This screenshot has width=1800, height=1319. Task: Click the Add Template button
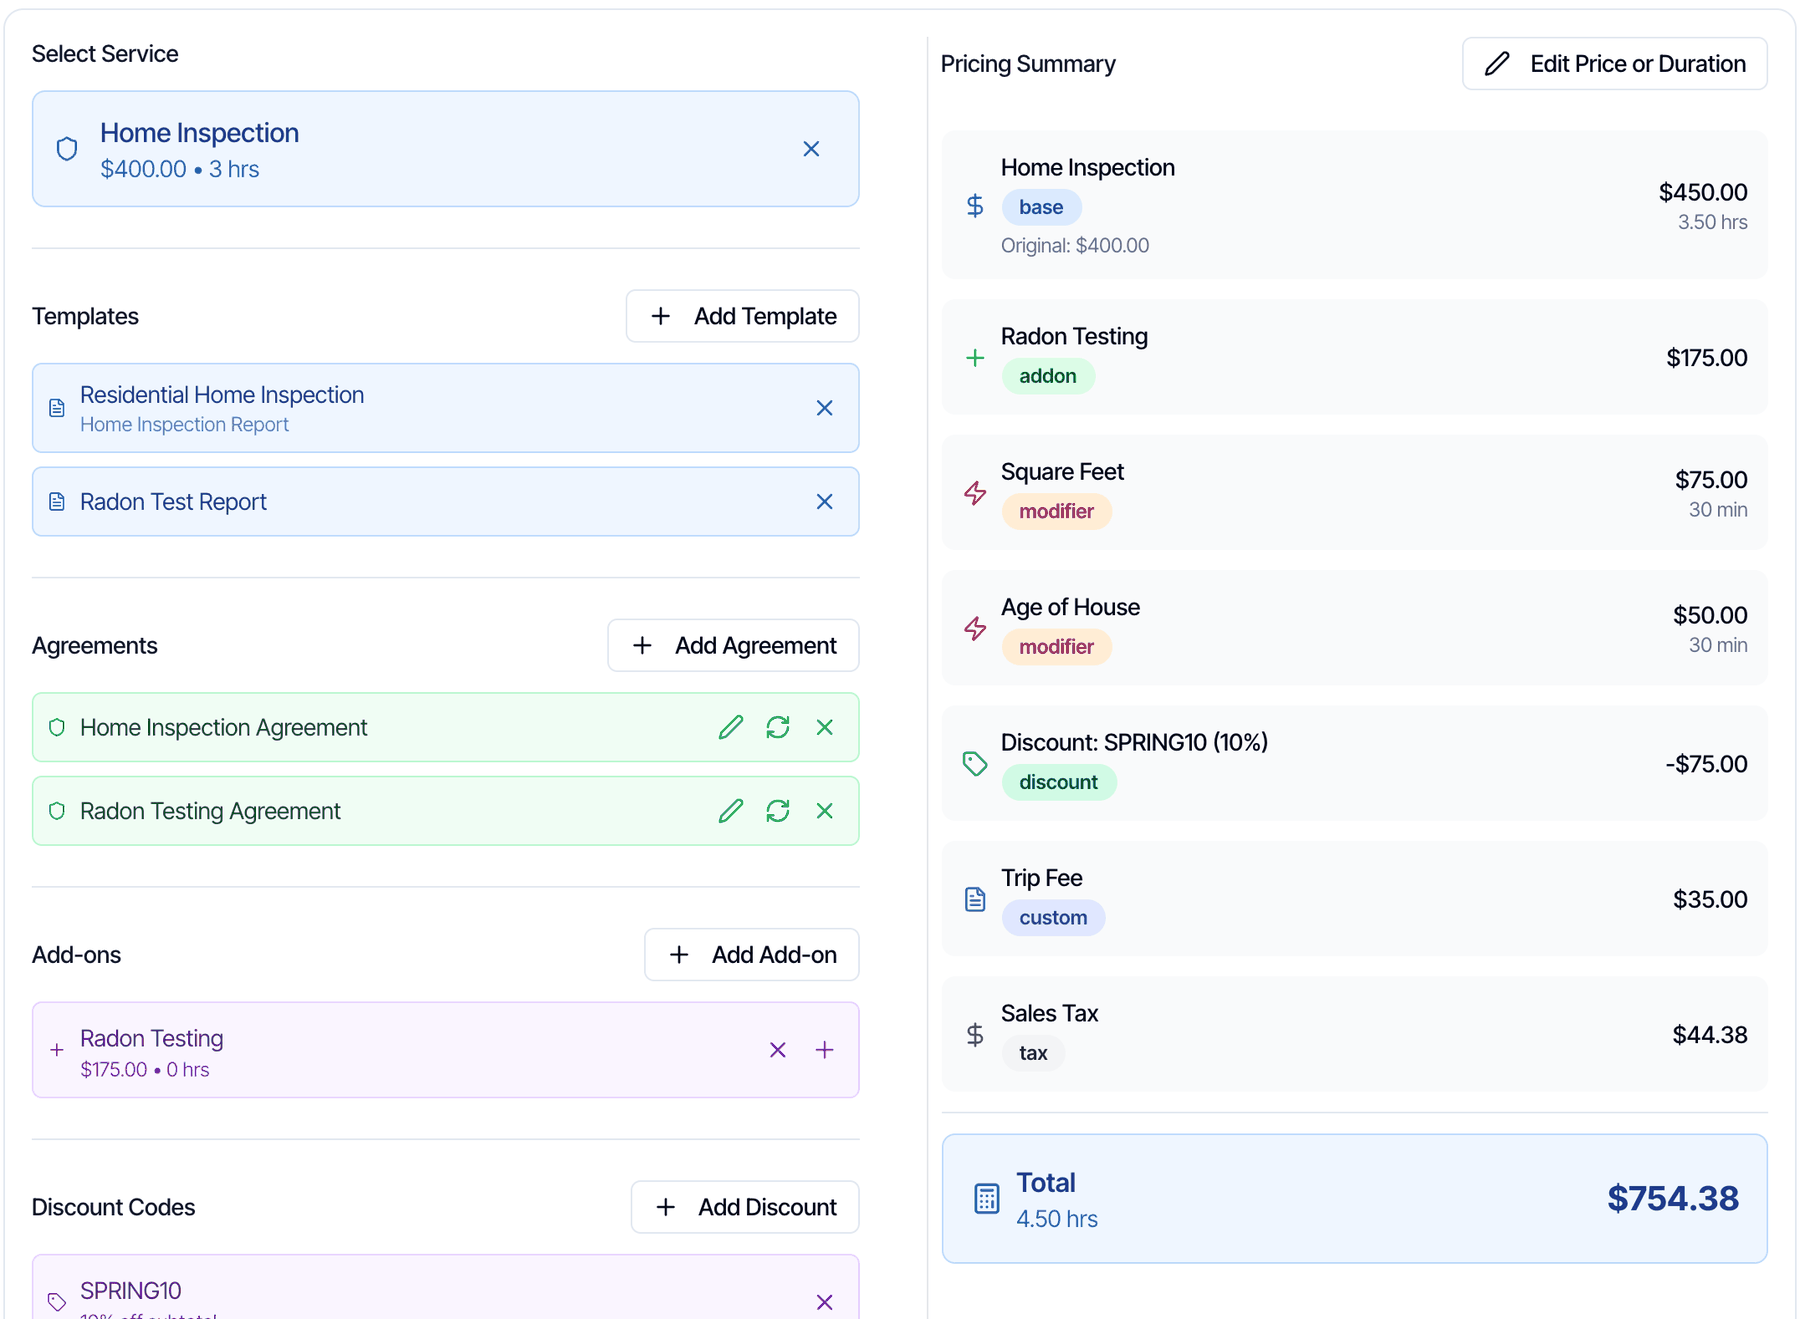click(x=742, y=316)
